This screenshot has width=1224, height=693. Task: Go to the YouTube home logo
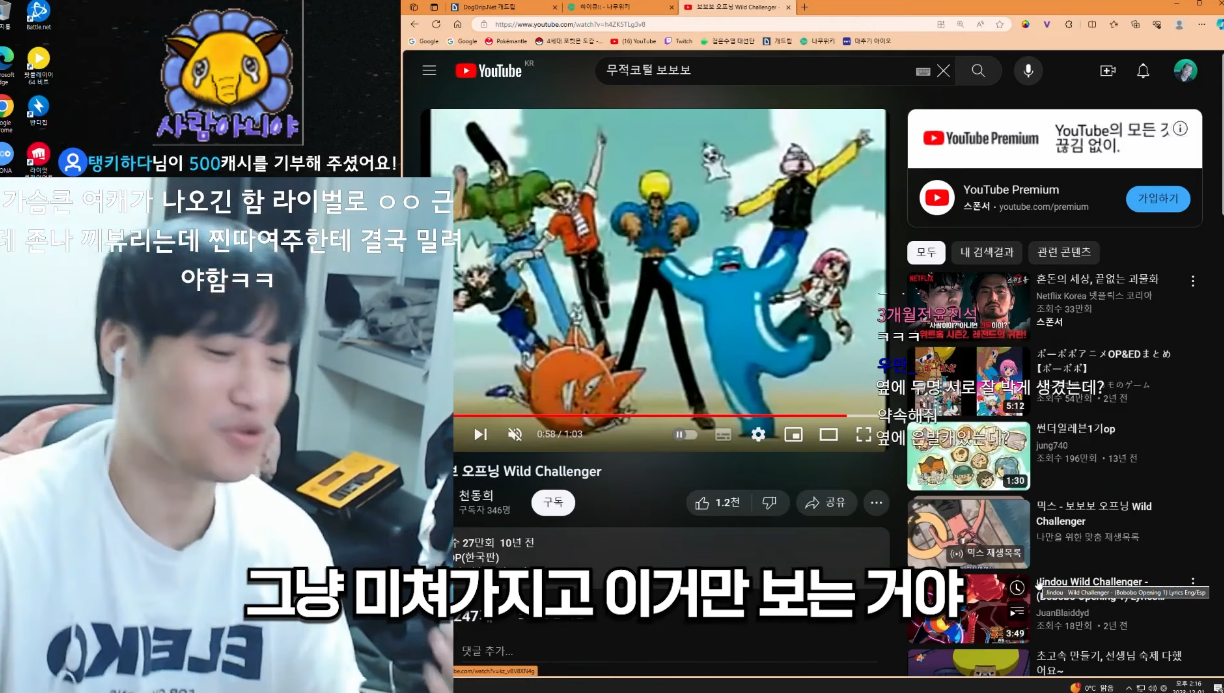pos(489,70)
